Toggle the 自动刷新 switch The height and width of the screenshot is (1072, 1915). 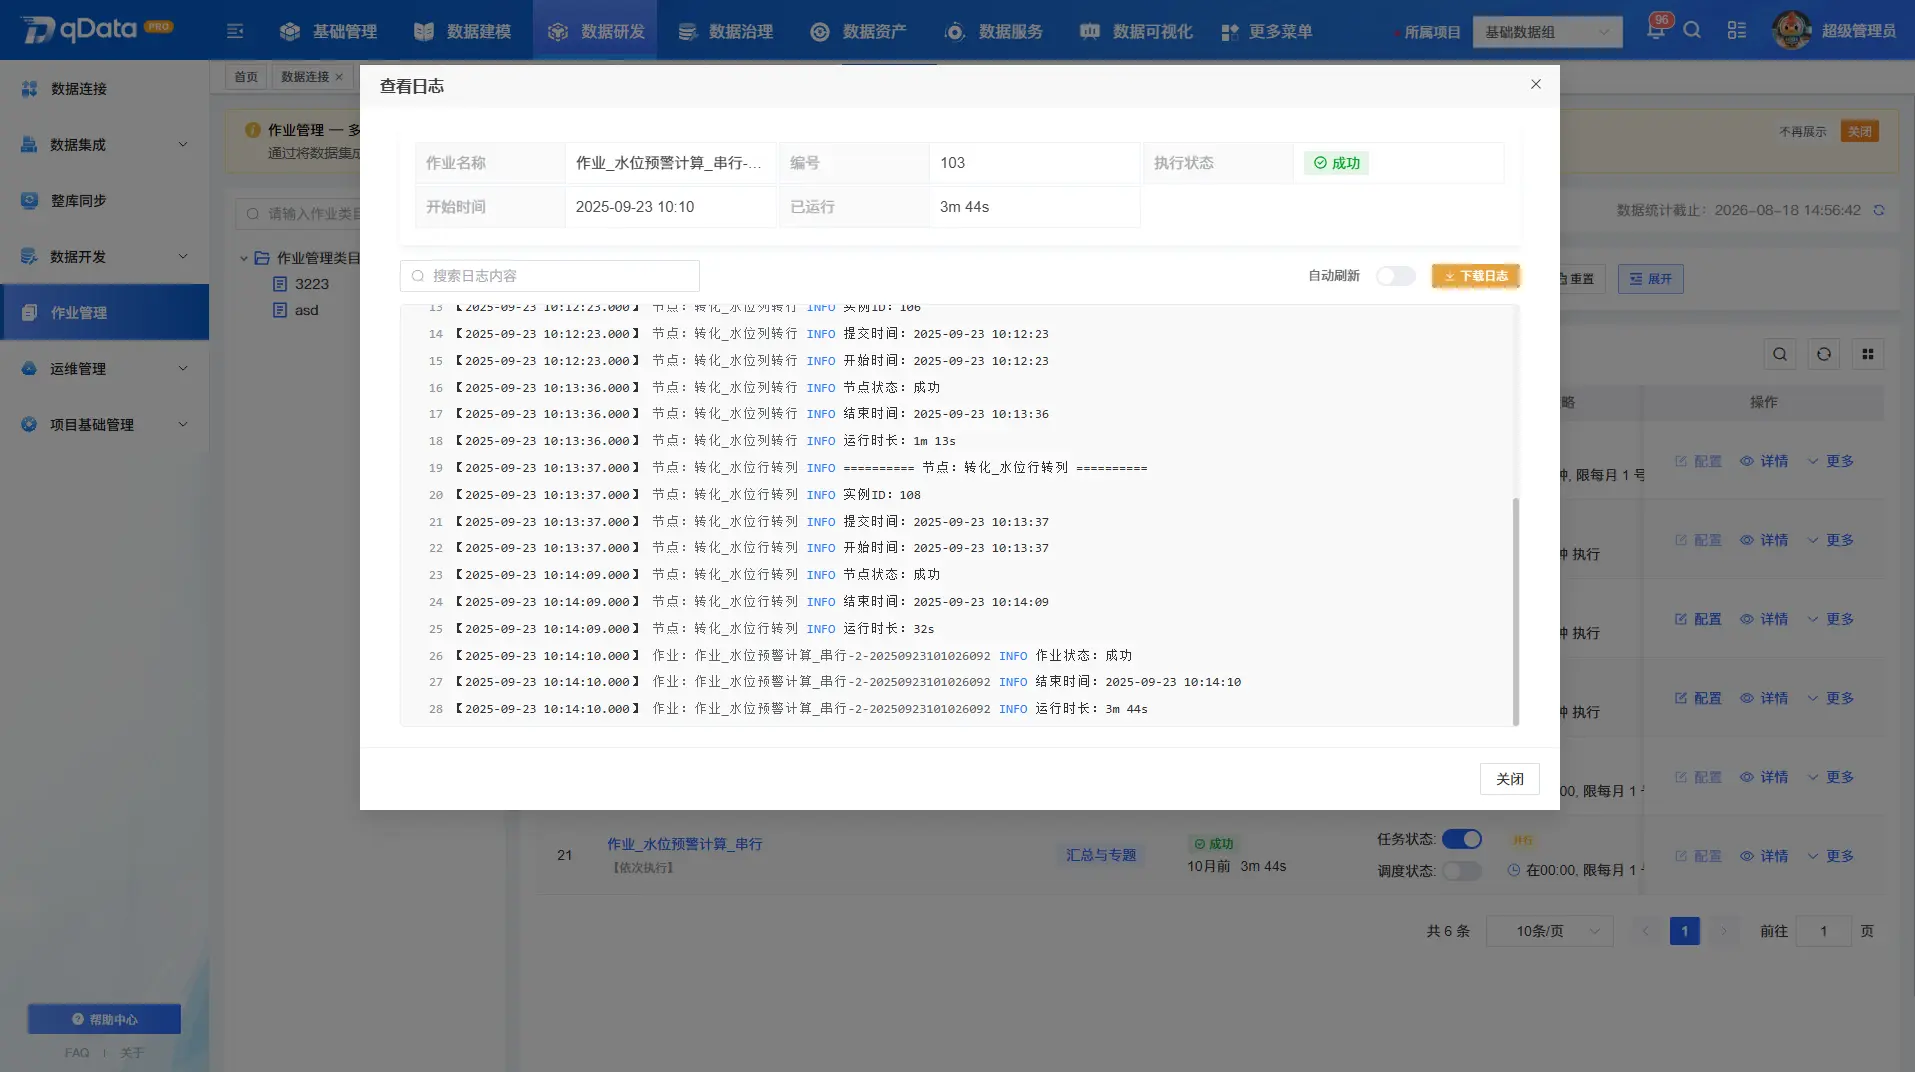[x=1395, y=276]
